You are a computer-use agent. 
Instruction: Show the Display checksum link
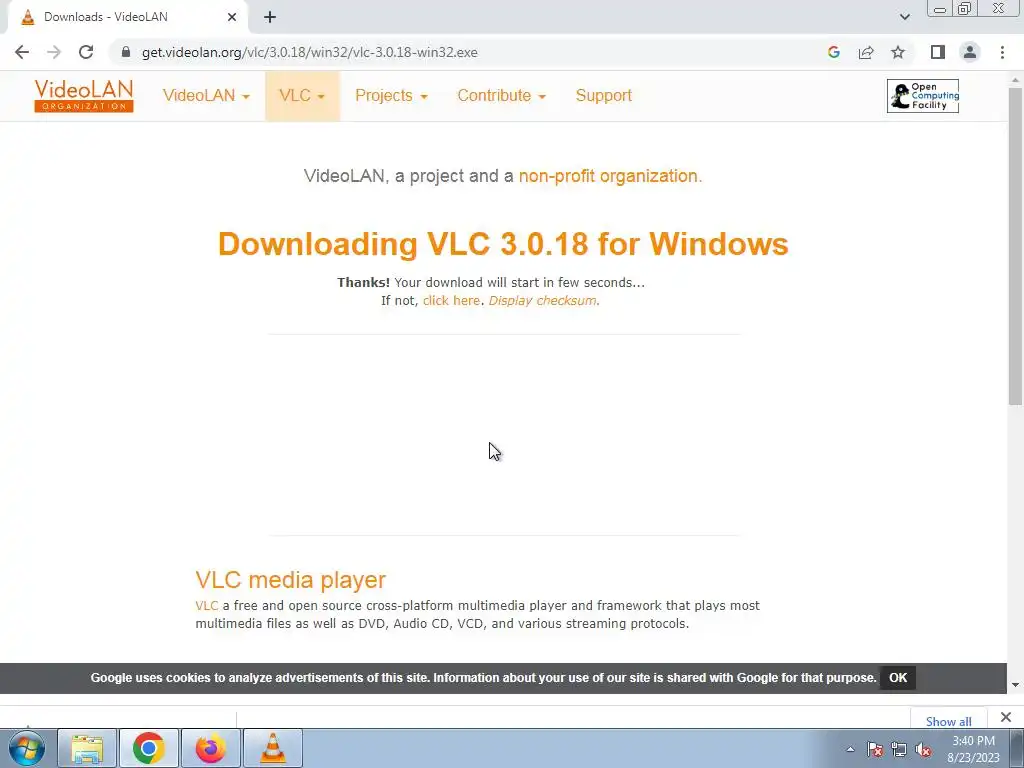click(x=542, y=300)
